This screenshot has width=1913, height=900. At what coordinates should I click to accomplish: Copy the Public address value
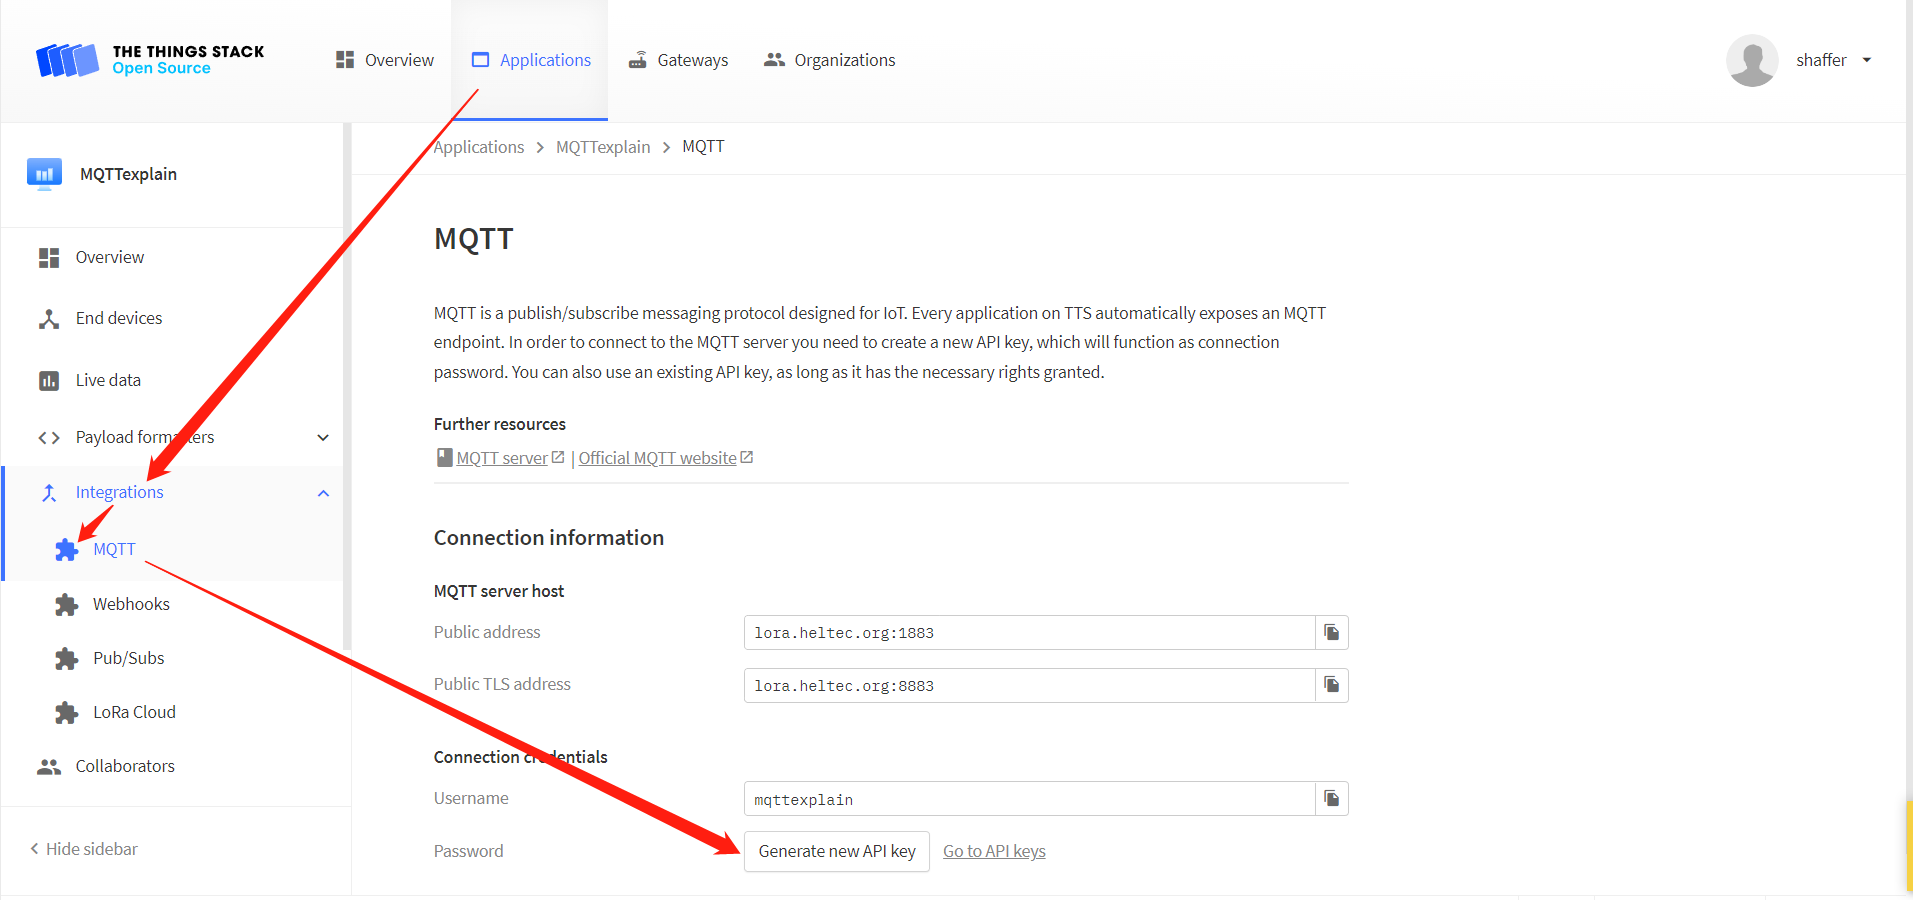tap(1331, 633)
